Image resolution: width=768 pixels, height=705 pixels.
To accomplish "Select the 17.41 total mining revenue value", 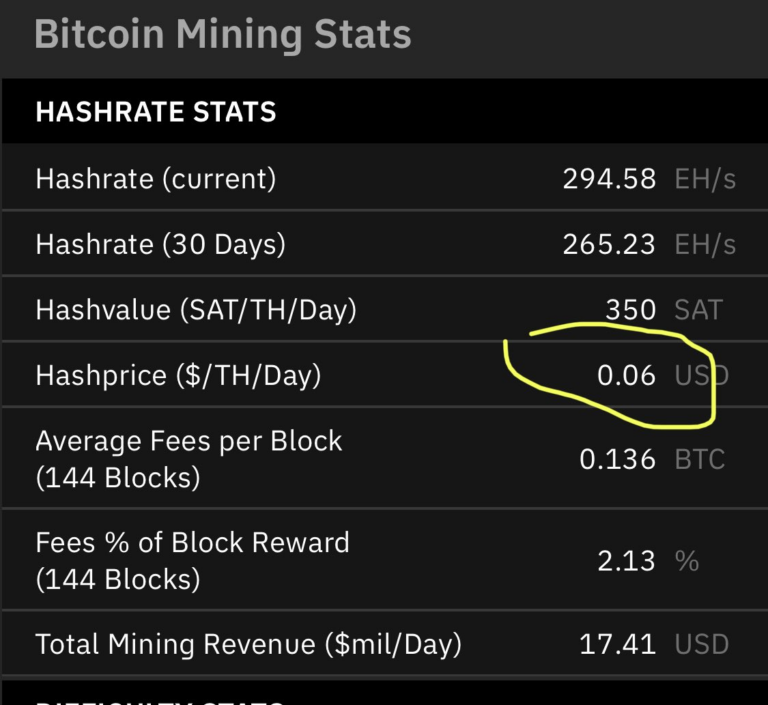I will (618, 645).
